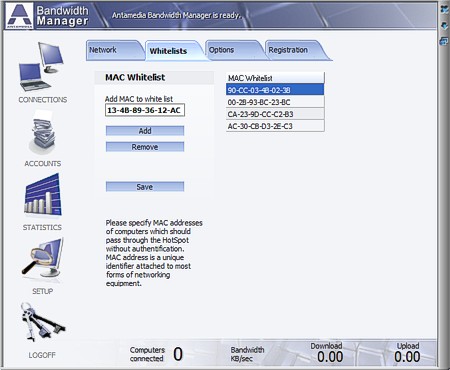
Task: Click the Save button
Action: 145,187
